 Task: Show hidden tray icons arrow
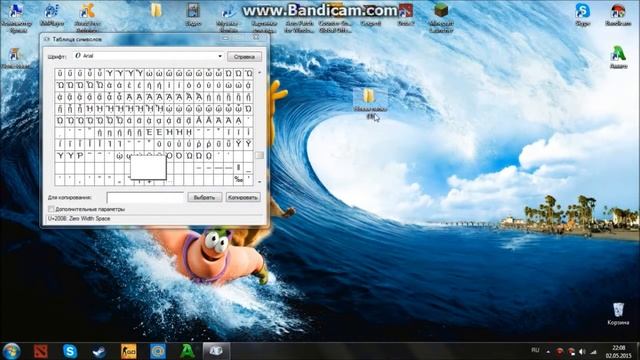tap(548, 351)
